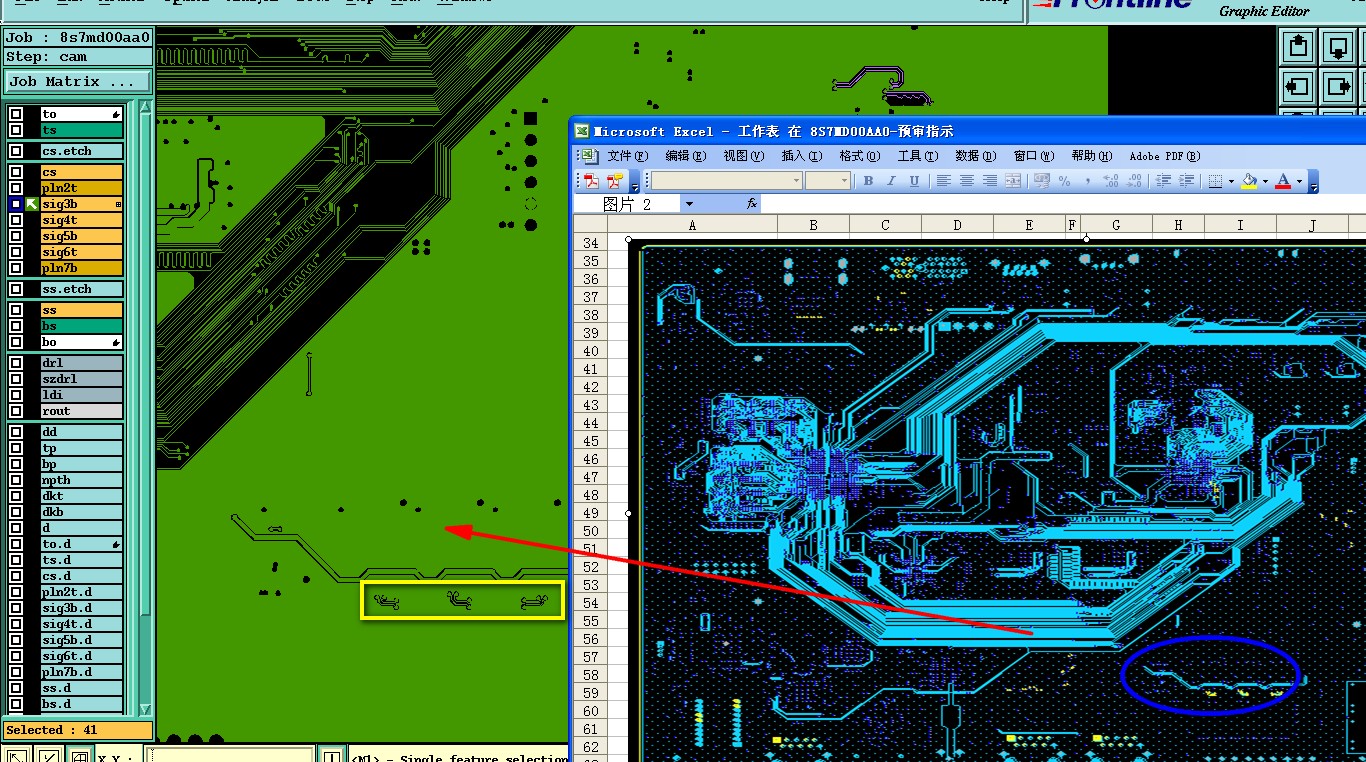Toggle visibility checkbox of layer ss.etch
1366x762 pixels.
pyautogui.click(x=15, y=289)
